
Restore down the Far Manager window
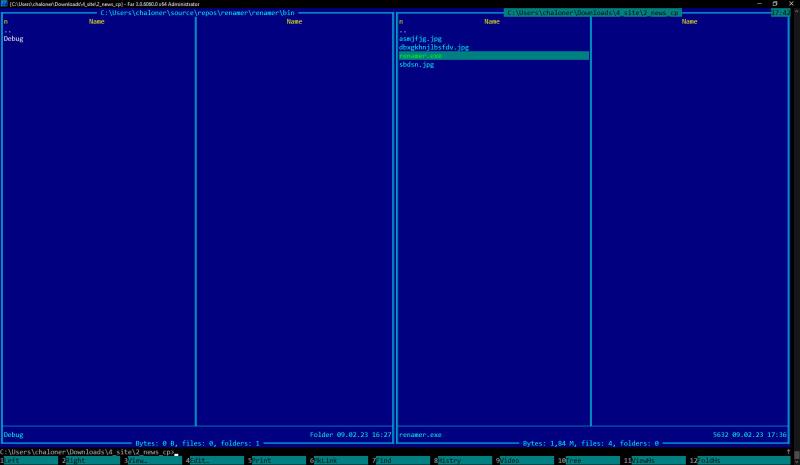[775, 4]
